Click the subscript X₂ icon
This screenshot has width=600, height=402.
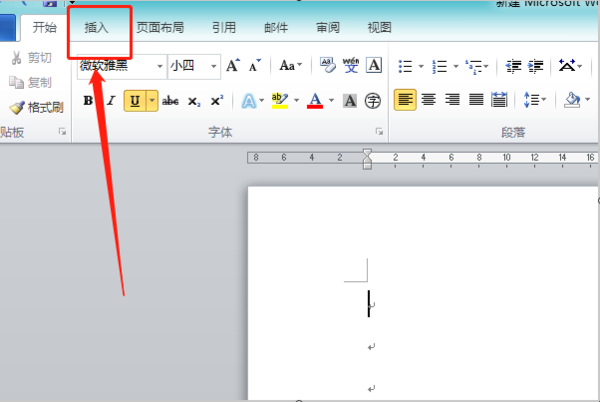194,101
